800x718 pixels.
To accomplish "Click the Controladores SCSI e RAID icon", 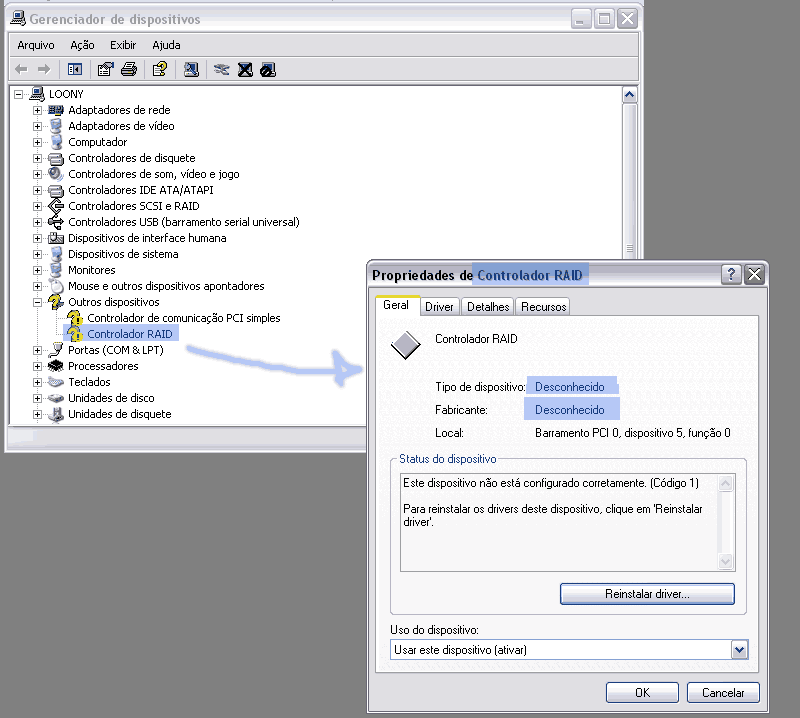I will [x=56, y=206].
